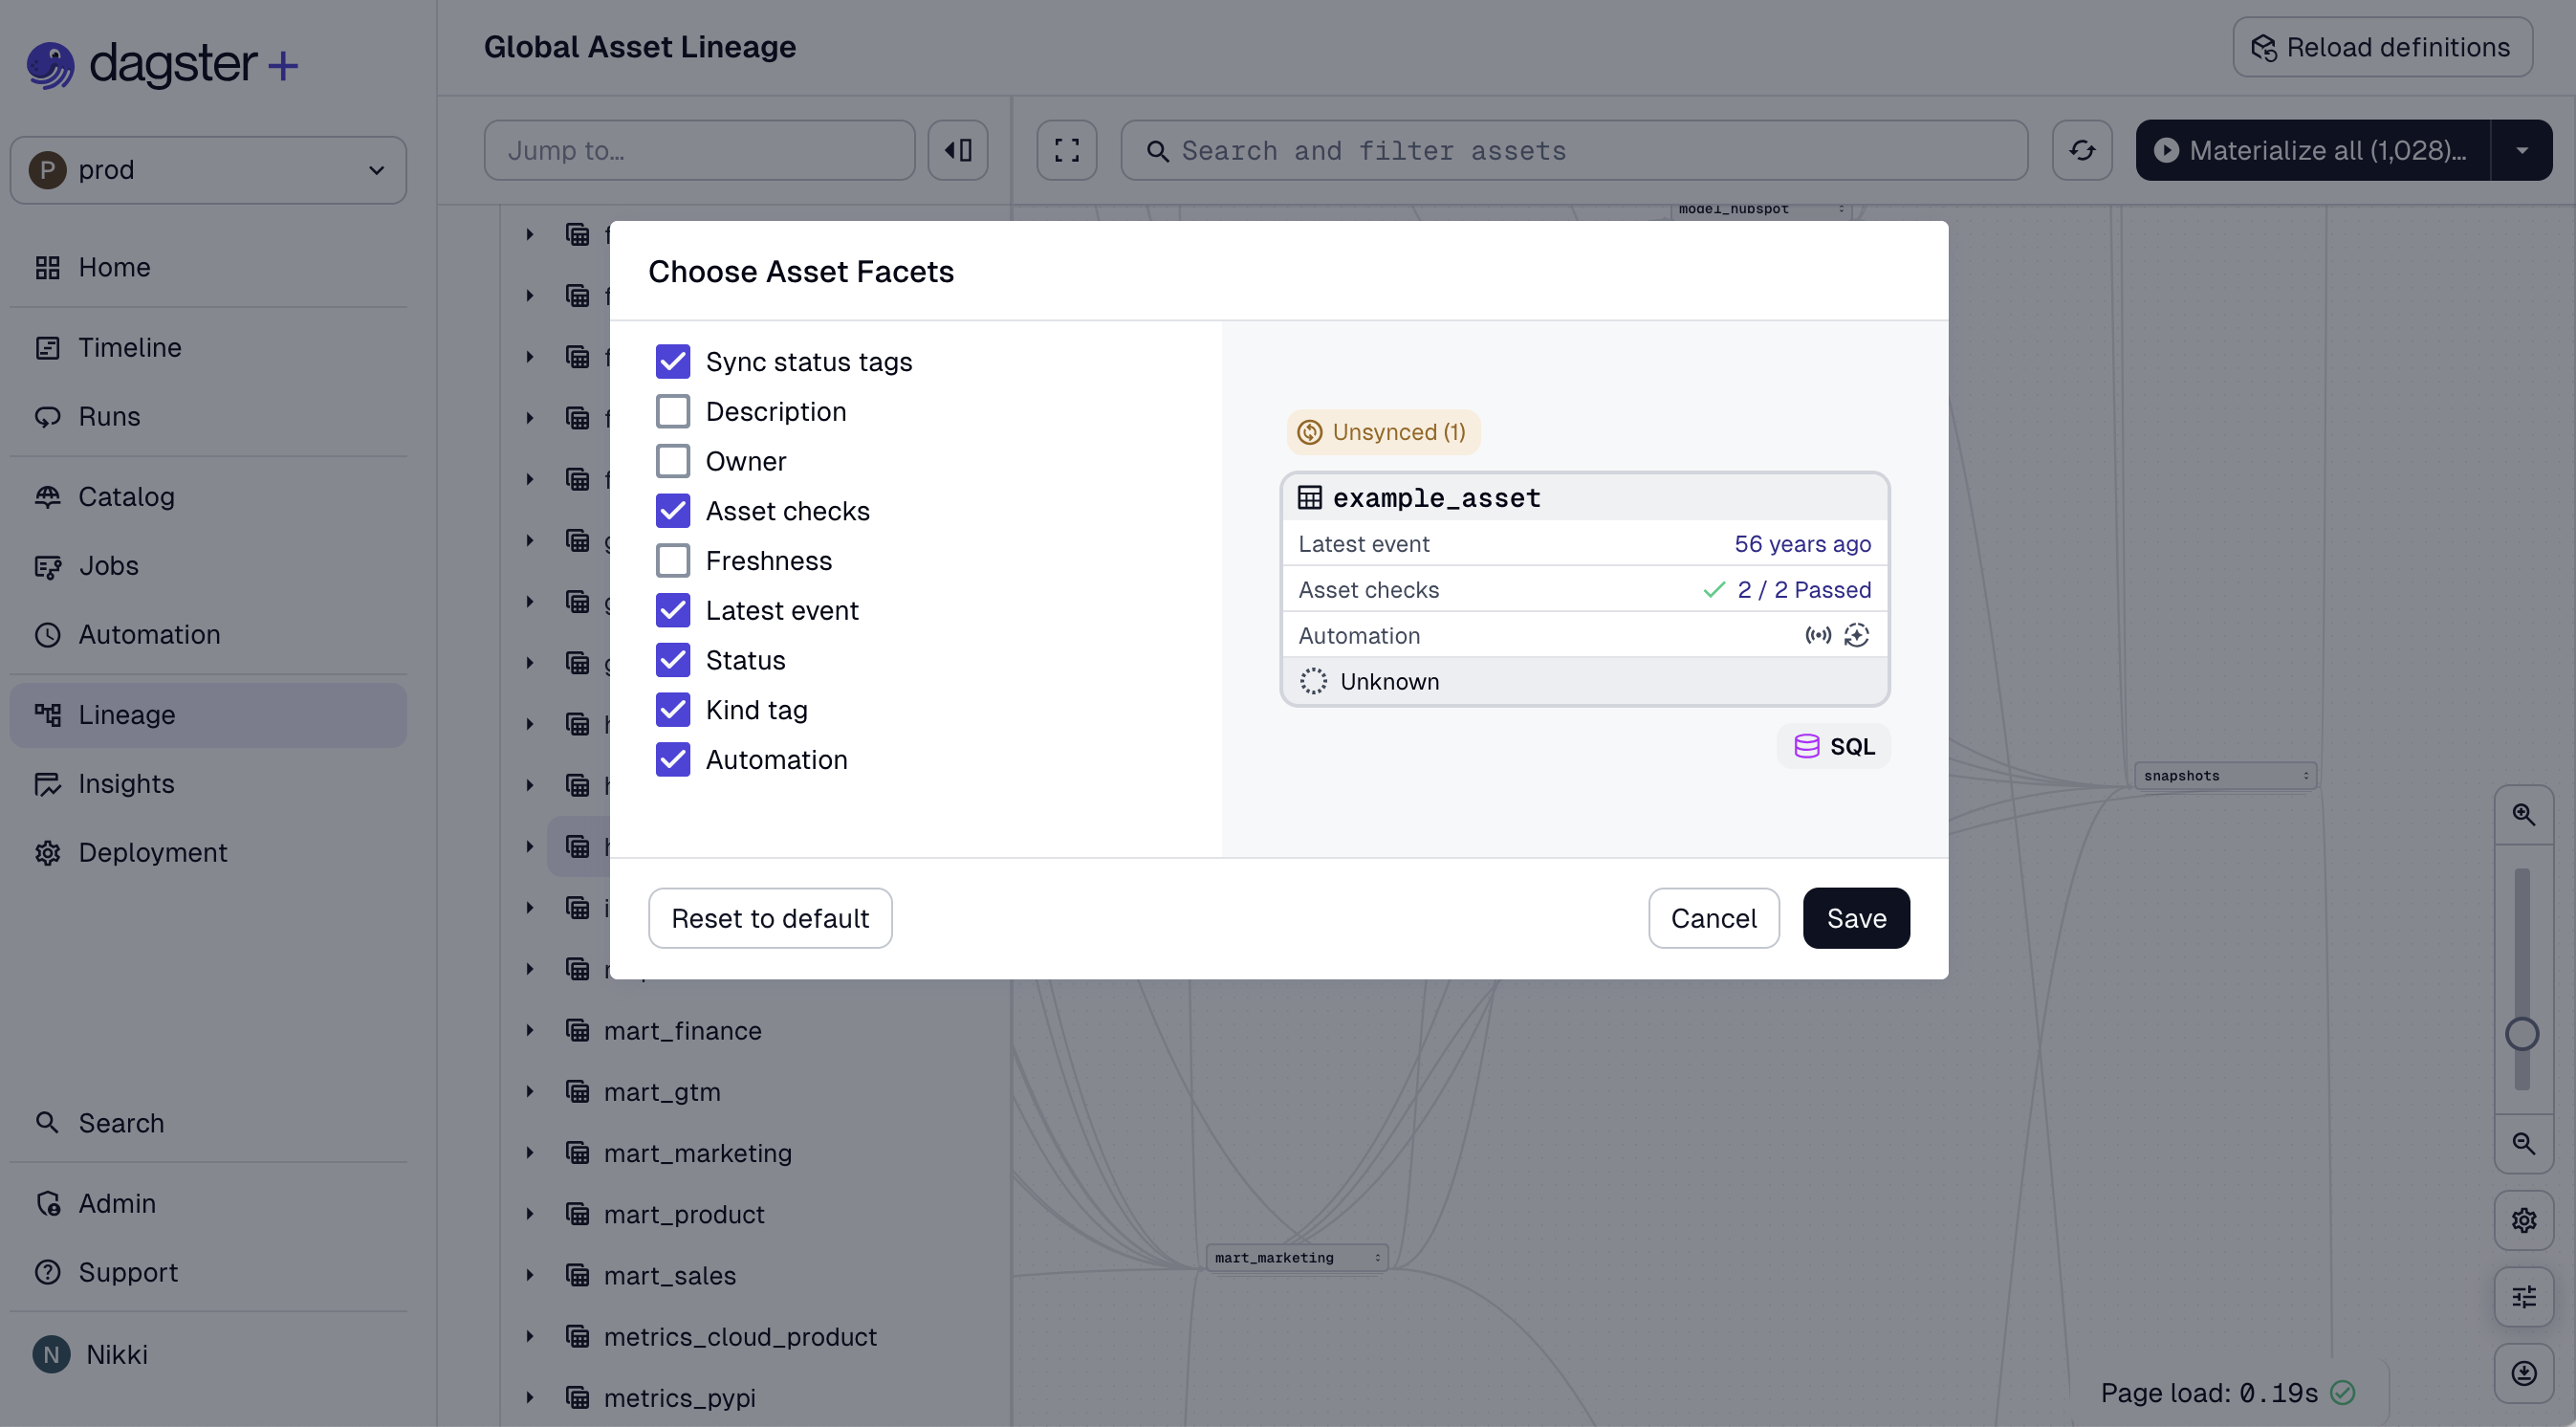Save the chosen asset facets

1855,917
